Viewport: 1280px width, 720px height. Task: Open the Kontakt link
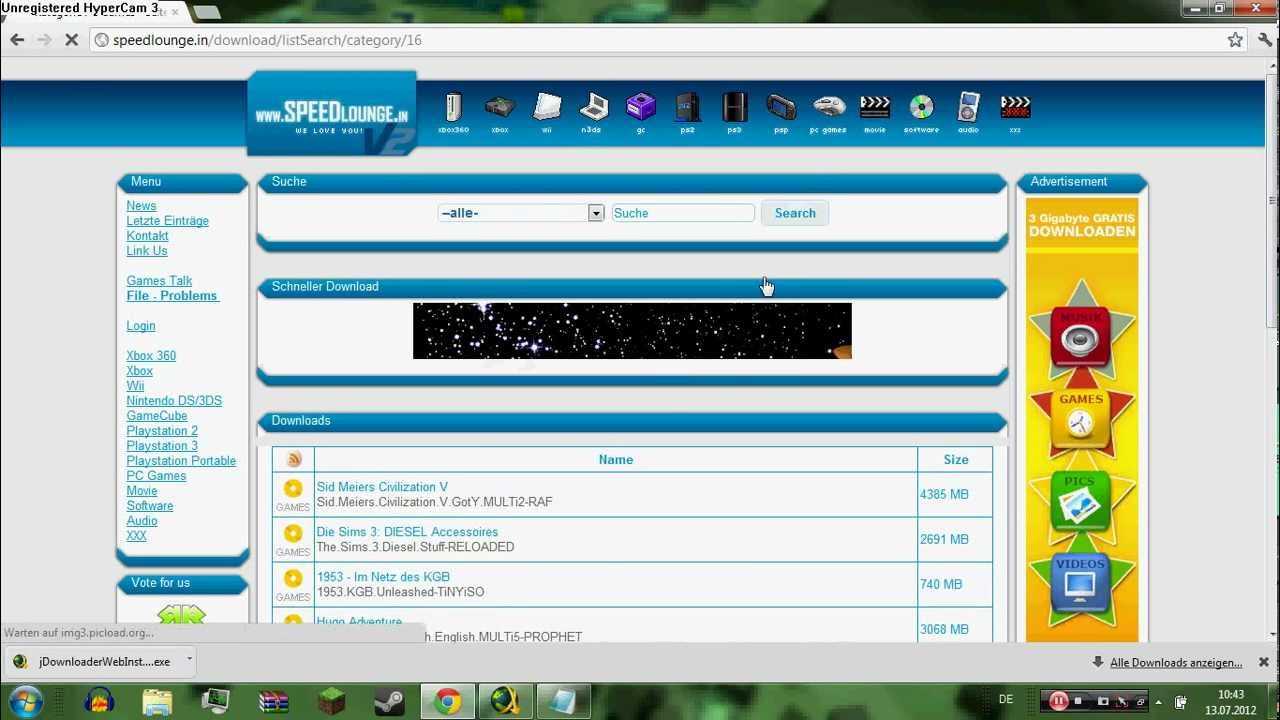pyautogui.click(x=147, y=236)
